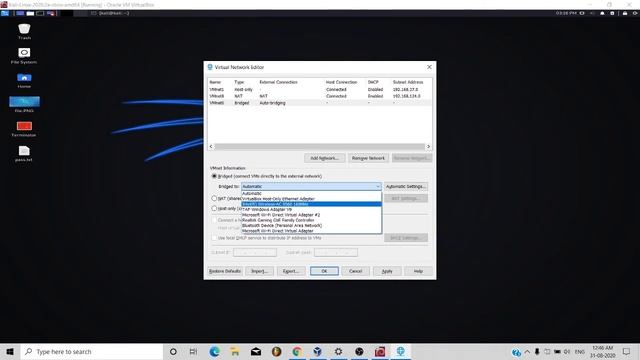Open Settings gear on taskbar
The width and height of the screenshot is (640, 360).
338,351
